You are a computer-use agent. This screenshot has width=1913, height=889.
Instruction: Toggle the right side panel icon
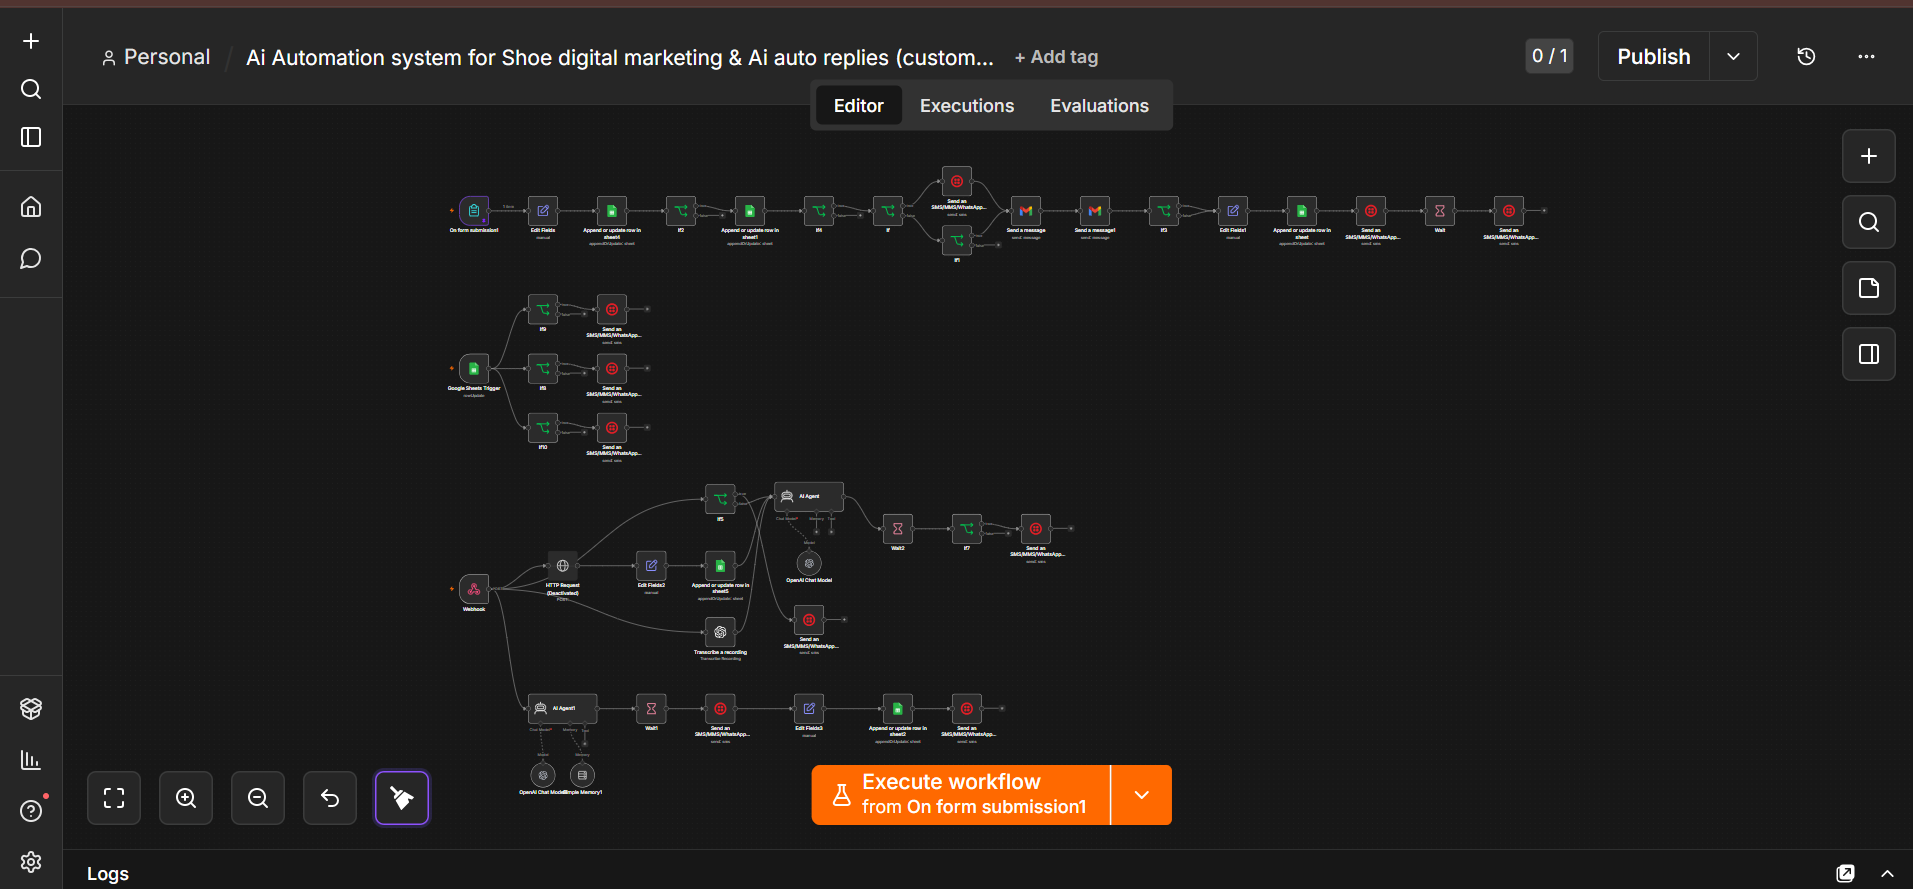pyautogui.click(x=1869, y=354)
